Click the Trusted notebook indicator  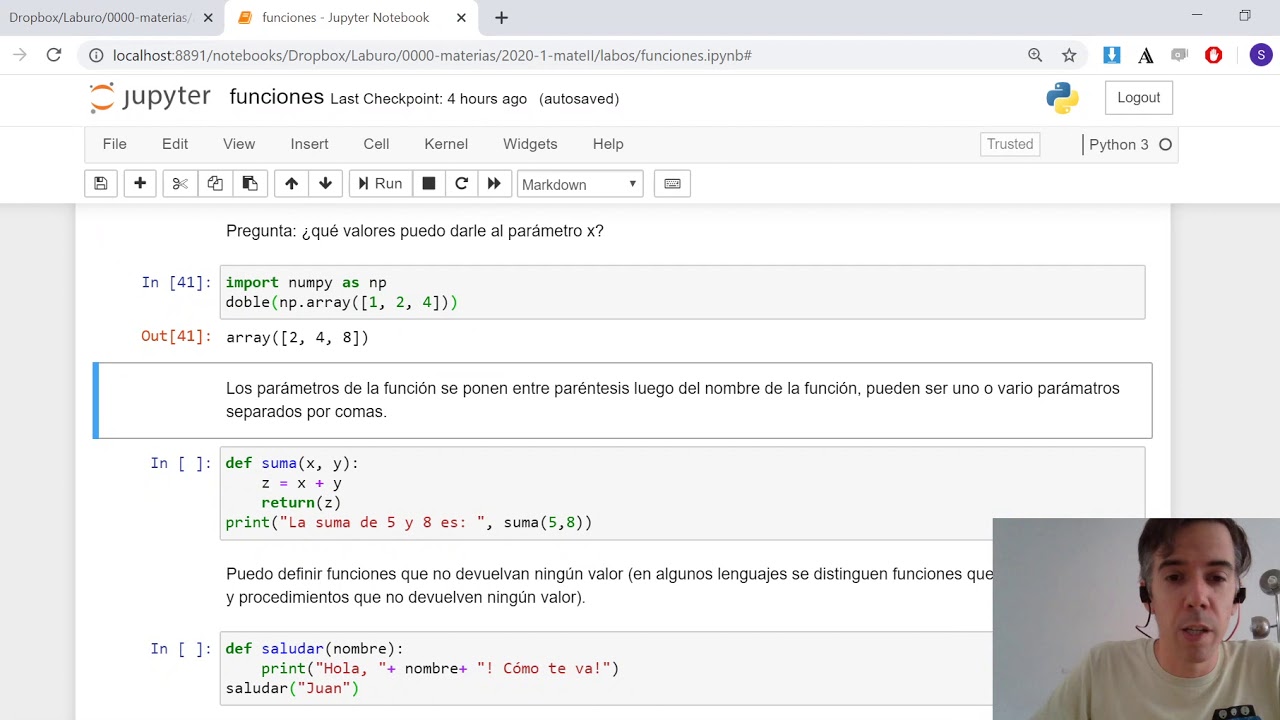point(1010,144)
